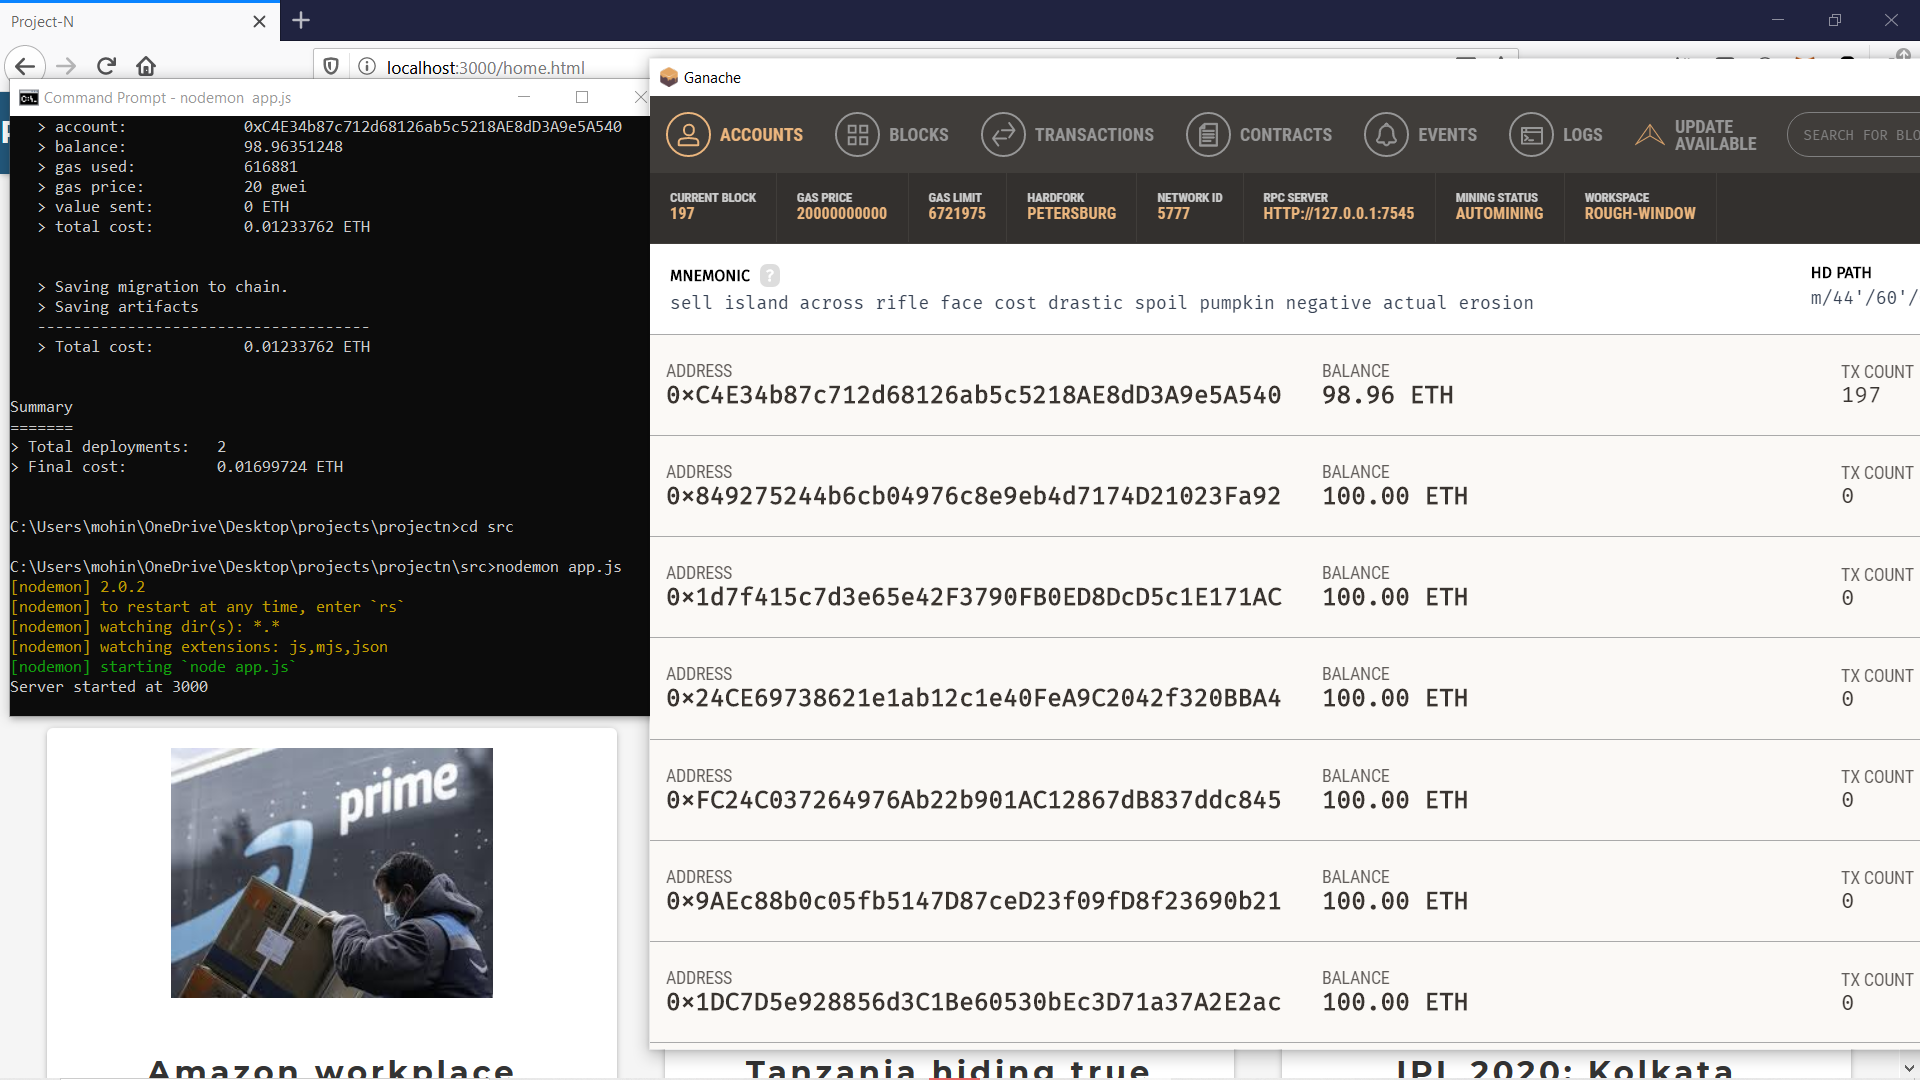Maximize the Command Prompt window
The image size is (1920, 1080).
coord(582,97)
